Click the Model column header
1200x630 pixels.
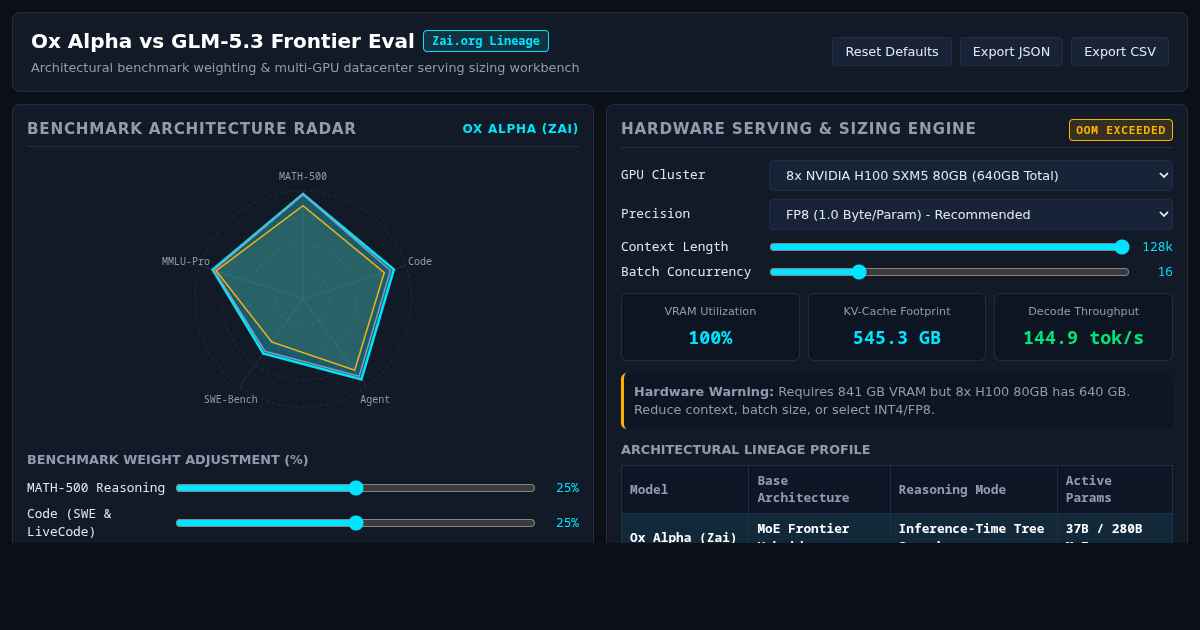pyautogui.click(x=685, y=489)
